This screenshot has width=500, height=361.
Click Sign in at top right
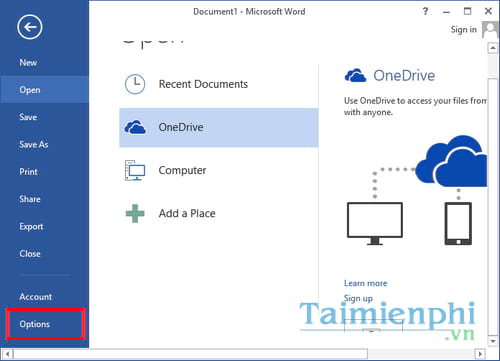463,30
